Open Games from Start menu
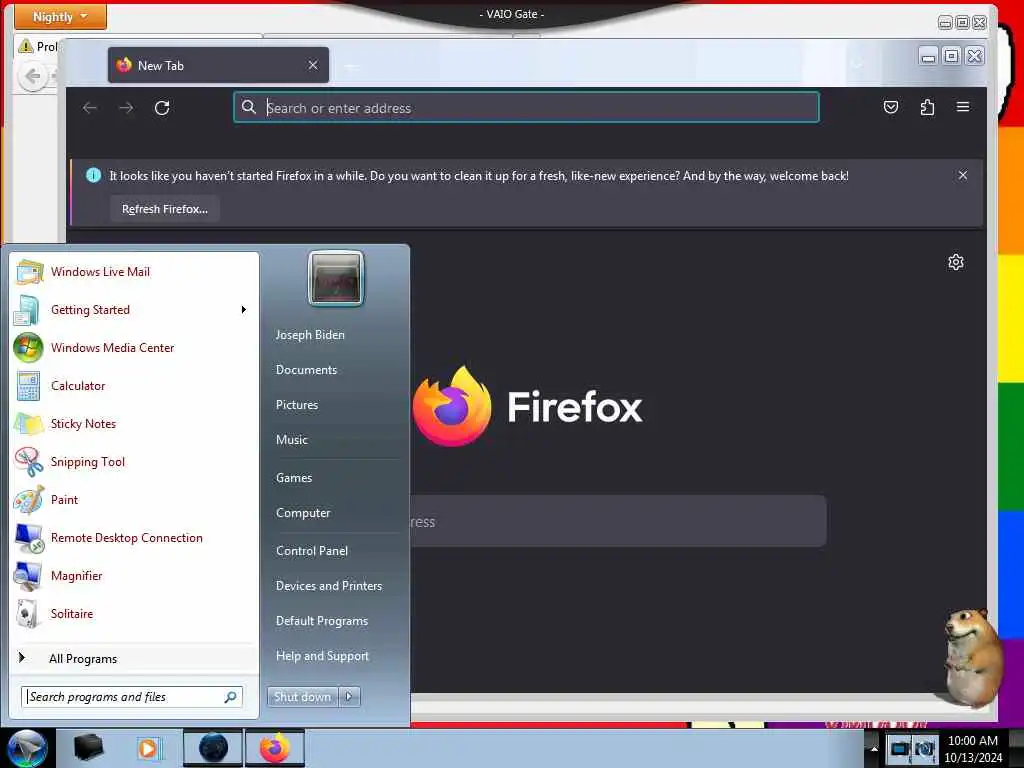1024x768 pixels. point(294,477)
